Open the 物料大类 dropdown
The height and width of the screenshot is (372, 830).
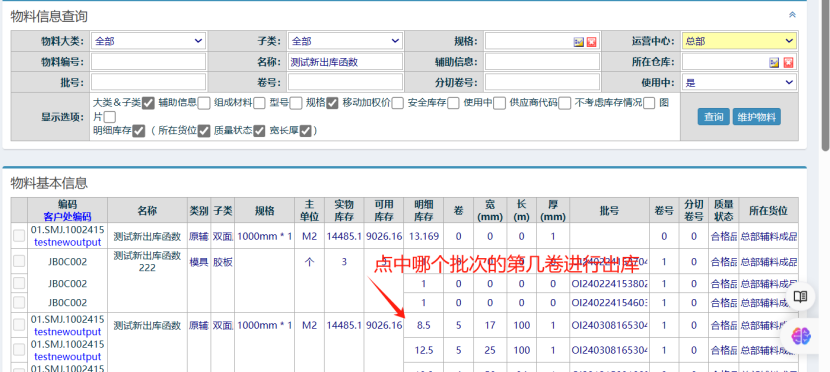(148, 41)
